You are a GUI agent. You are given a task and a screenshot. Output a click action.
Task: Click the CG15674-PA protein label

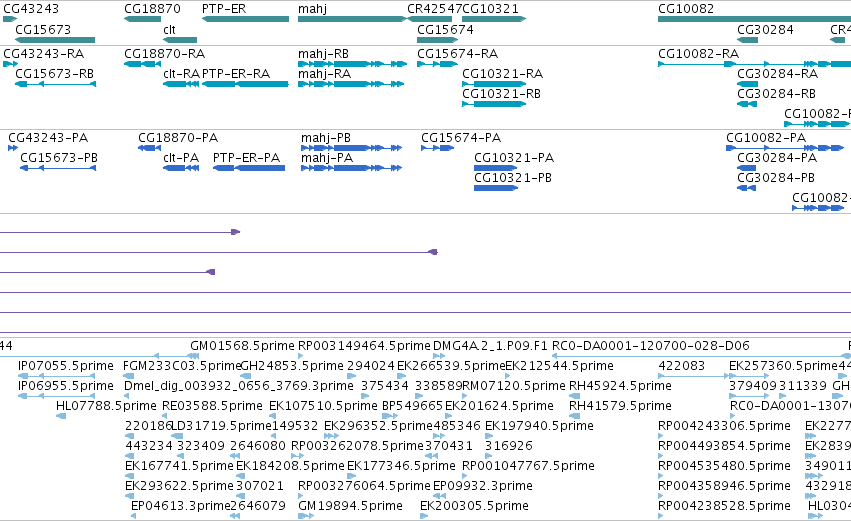(x=461, y=138)
